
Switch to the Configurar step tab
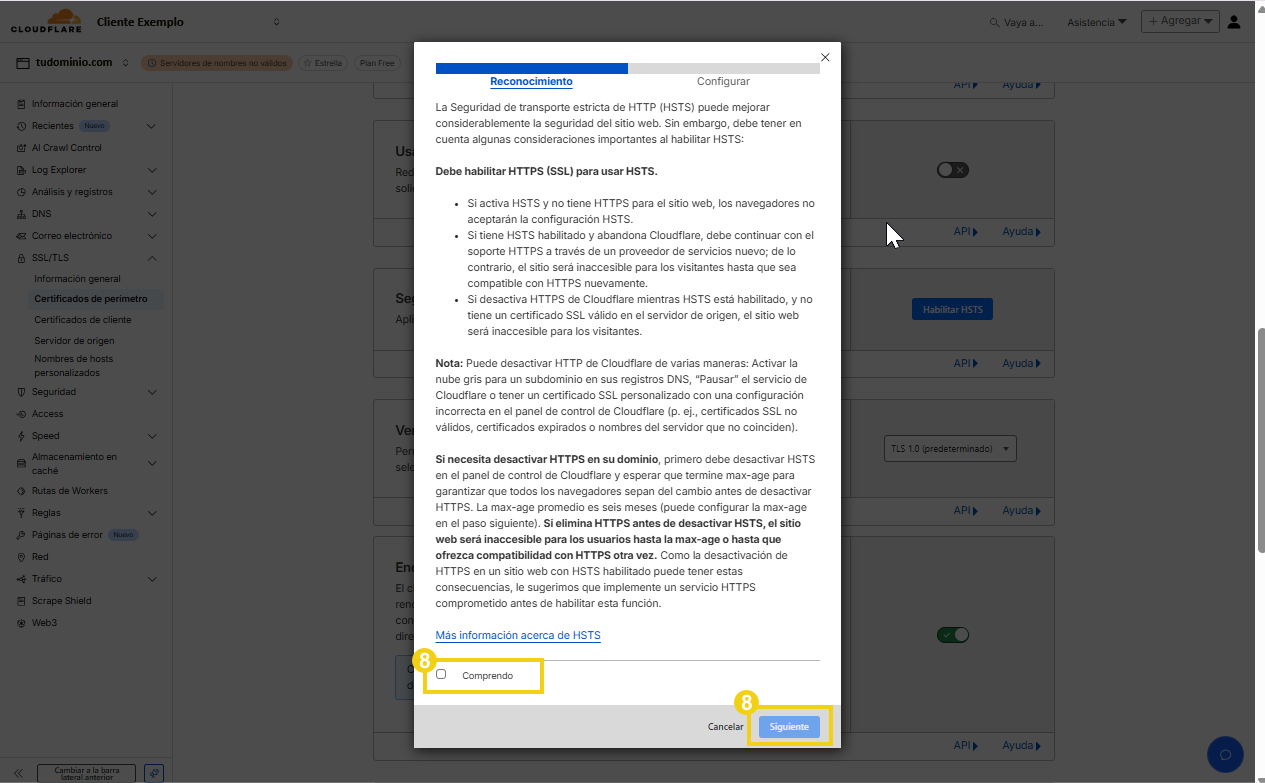coord(723,81)
